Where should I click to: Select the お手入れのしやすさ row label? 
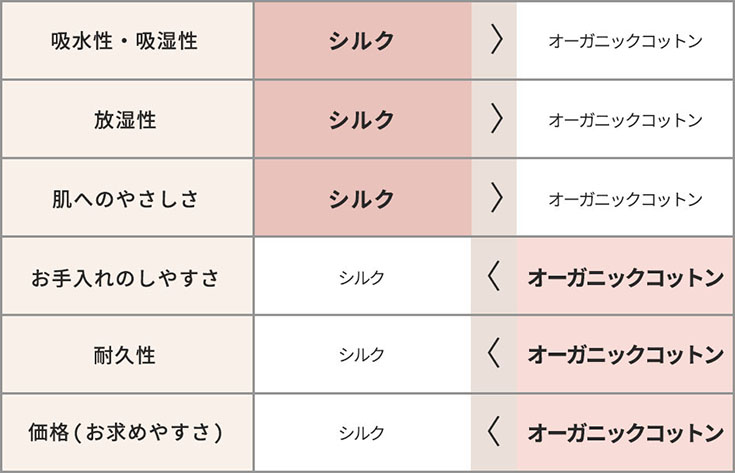tap(124, 277)
